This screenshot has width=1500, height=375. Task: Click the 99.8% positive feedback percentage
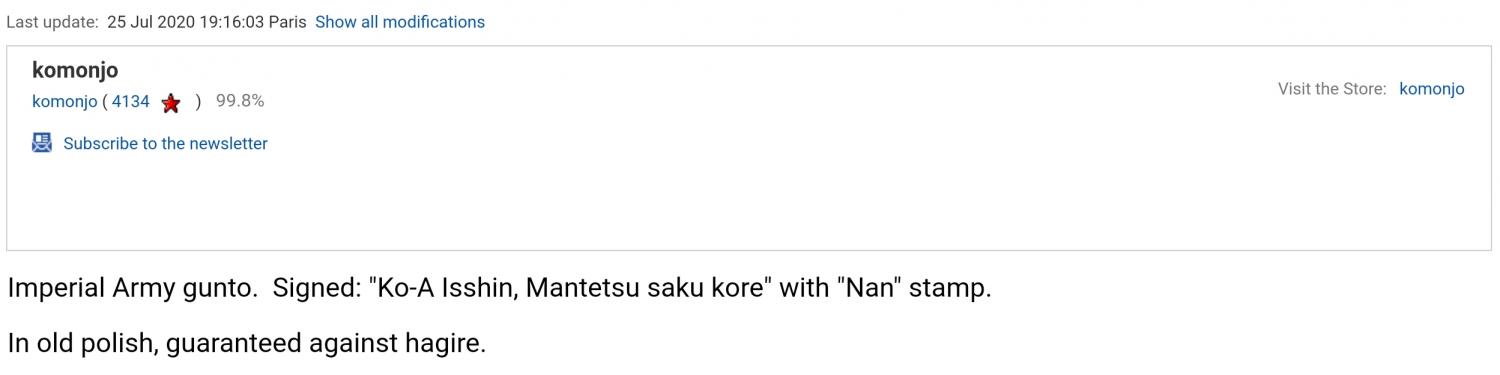tap(240, 101)
